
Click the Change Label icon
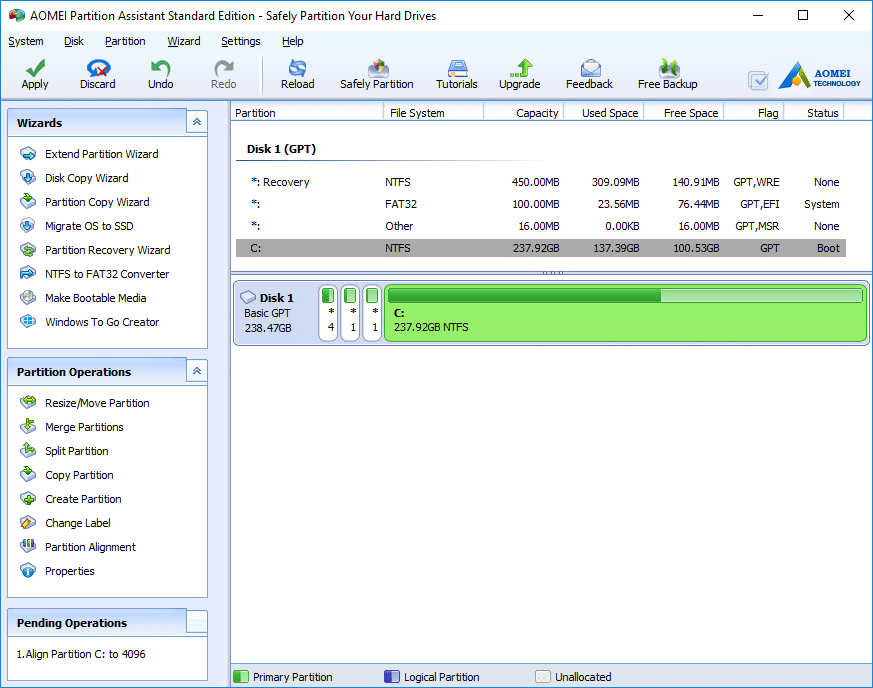(x=28, y=522)
